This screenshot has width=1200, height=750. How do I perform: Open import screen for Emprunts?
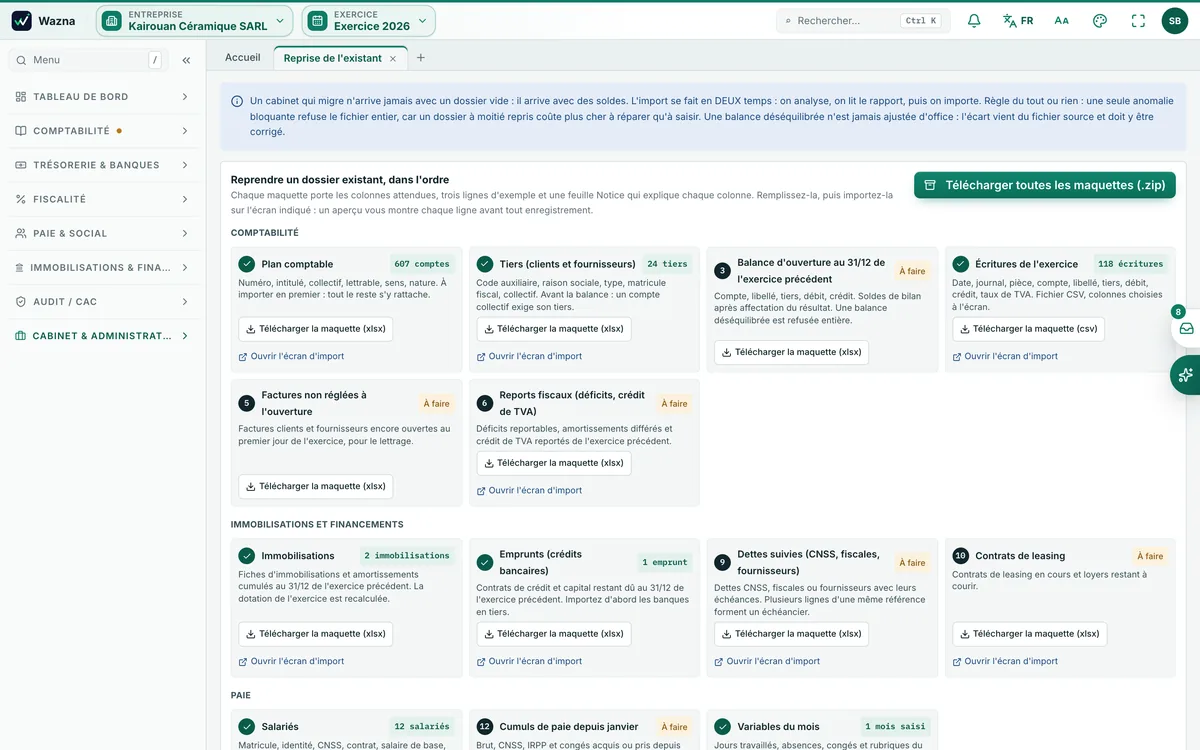click(x=529, y=661)
